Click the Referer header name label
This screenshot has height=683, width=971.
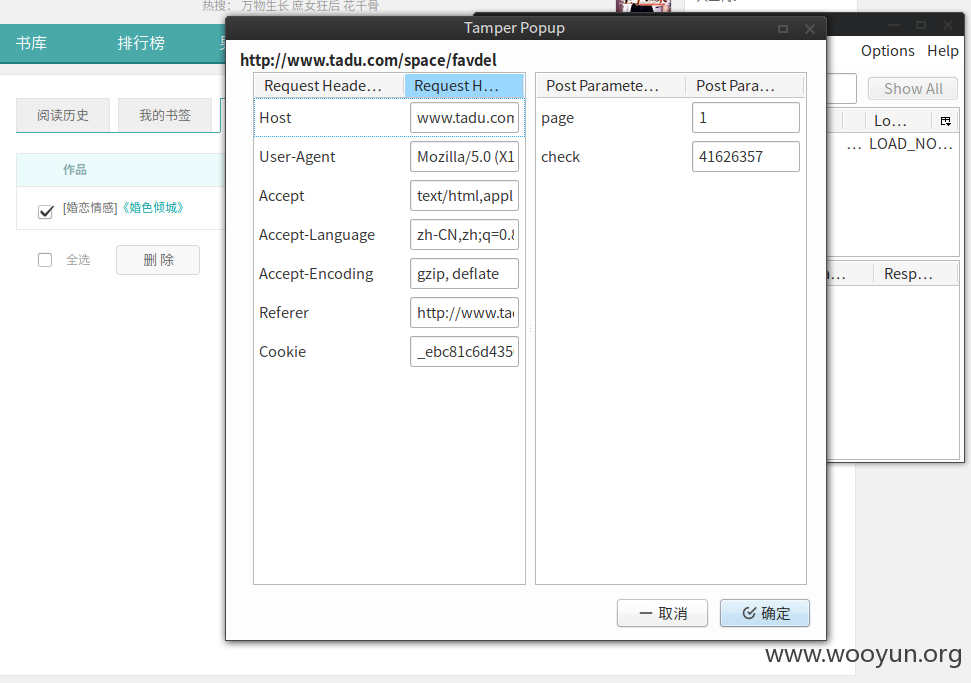[284, 313]
